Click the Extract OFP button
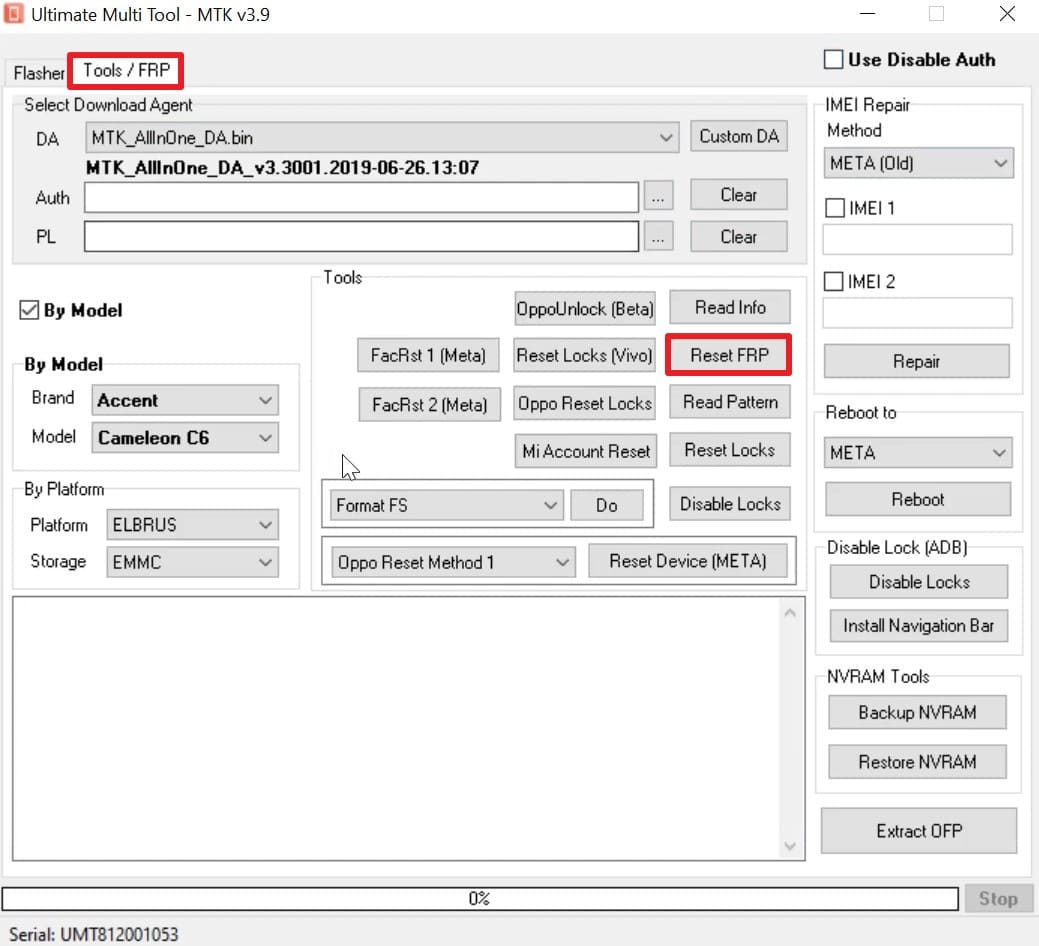Image resolution: width=1039 pixels, height=946 pixels. tap(918, 831)
